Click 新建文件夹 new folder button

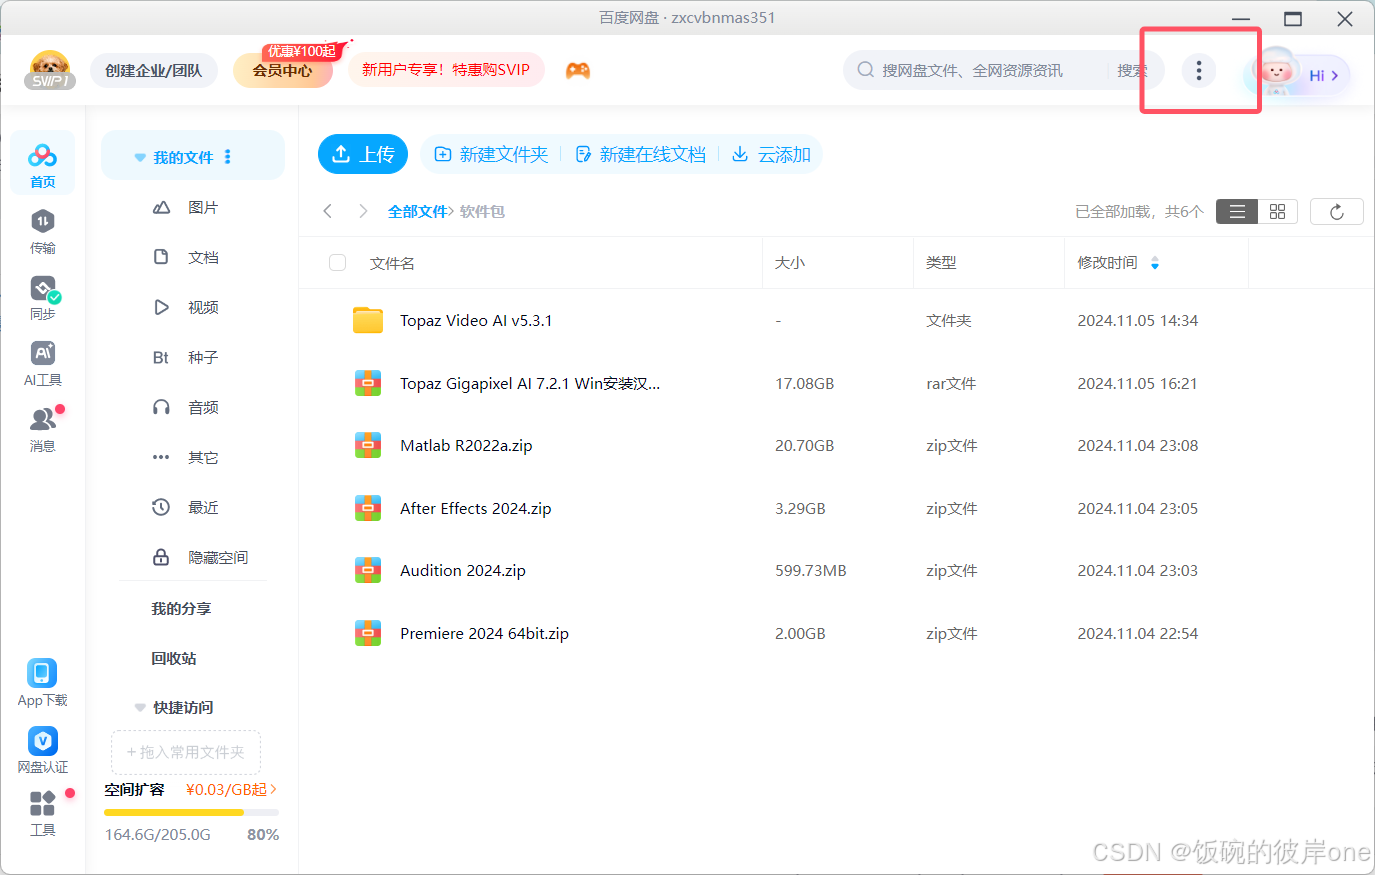tap(491, 154)
